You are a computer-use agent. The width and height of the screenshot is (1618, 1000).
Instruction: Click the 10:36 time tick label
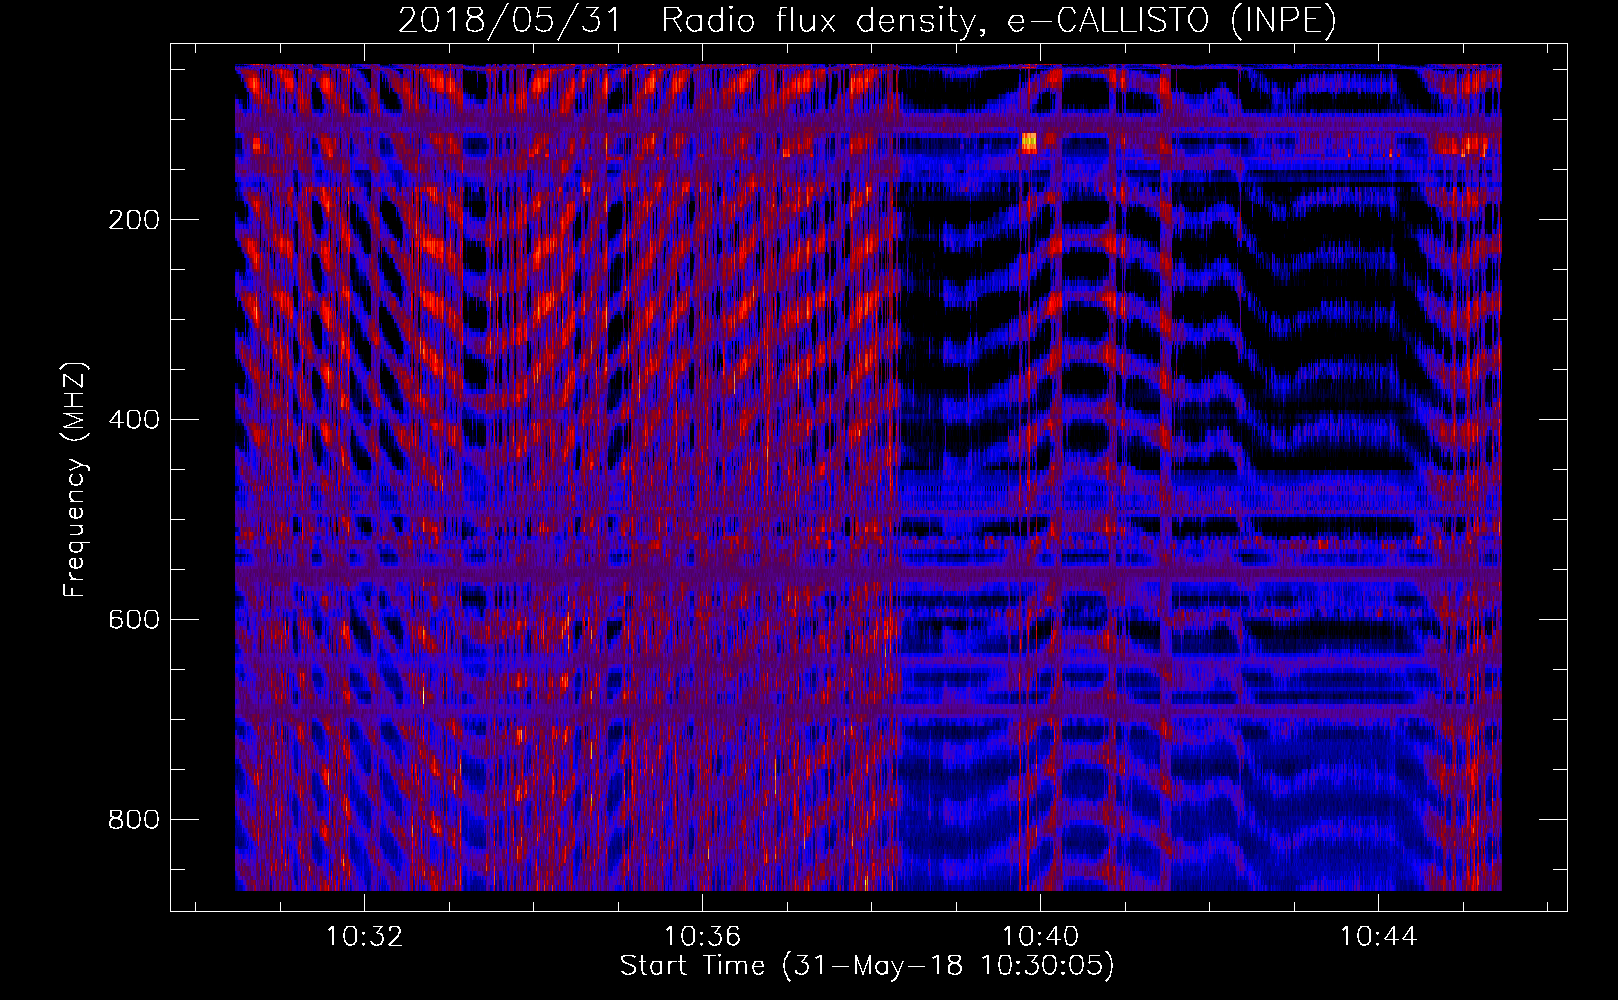pyautogui.click(x=703, y=937)
